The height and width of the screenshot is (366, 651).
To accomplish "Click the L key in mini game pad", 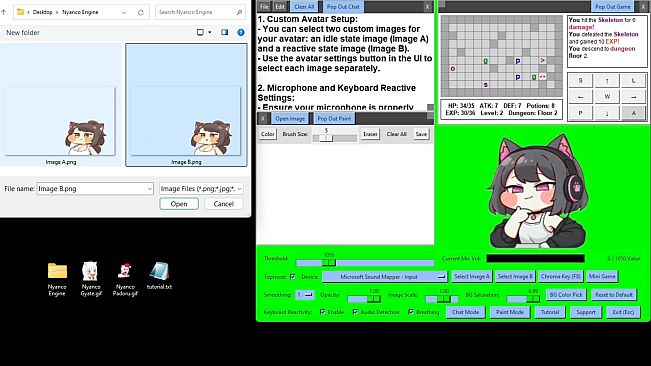I will click(x=633, y=81).
